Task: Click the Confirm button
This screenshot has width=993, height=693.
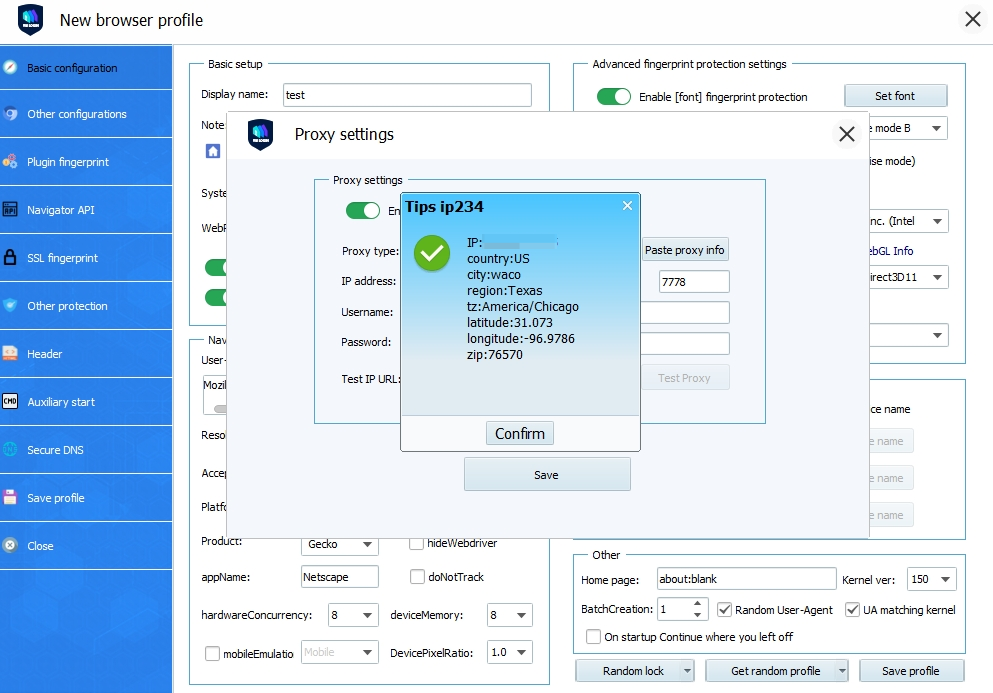Action: pos(520,433)
